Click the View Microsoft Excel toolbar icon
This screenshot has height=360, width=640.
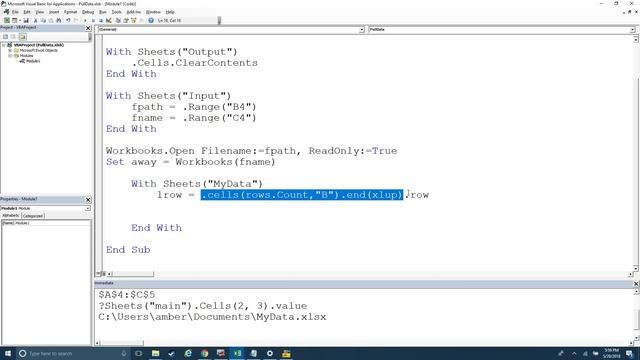[7, 20]
